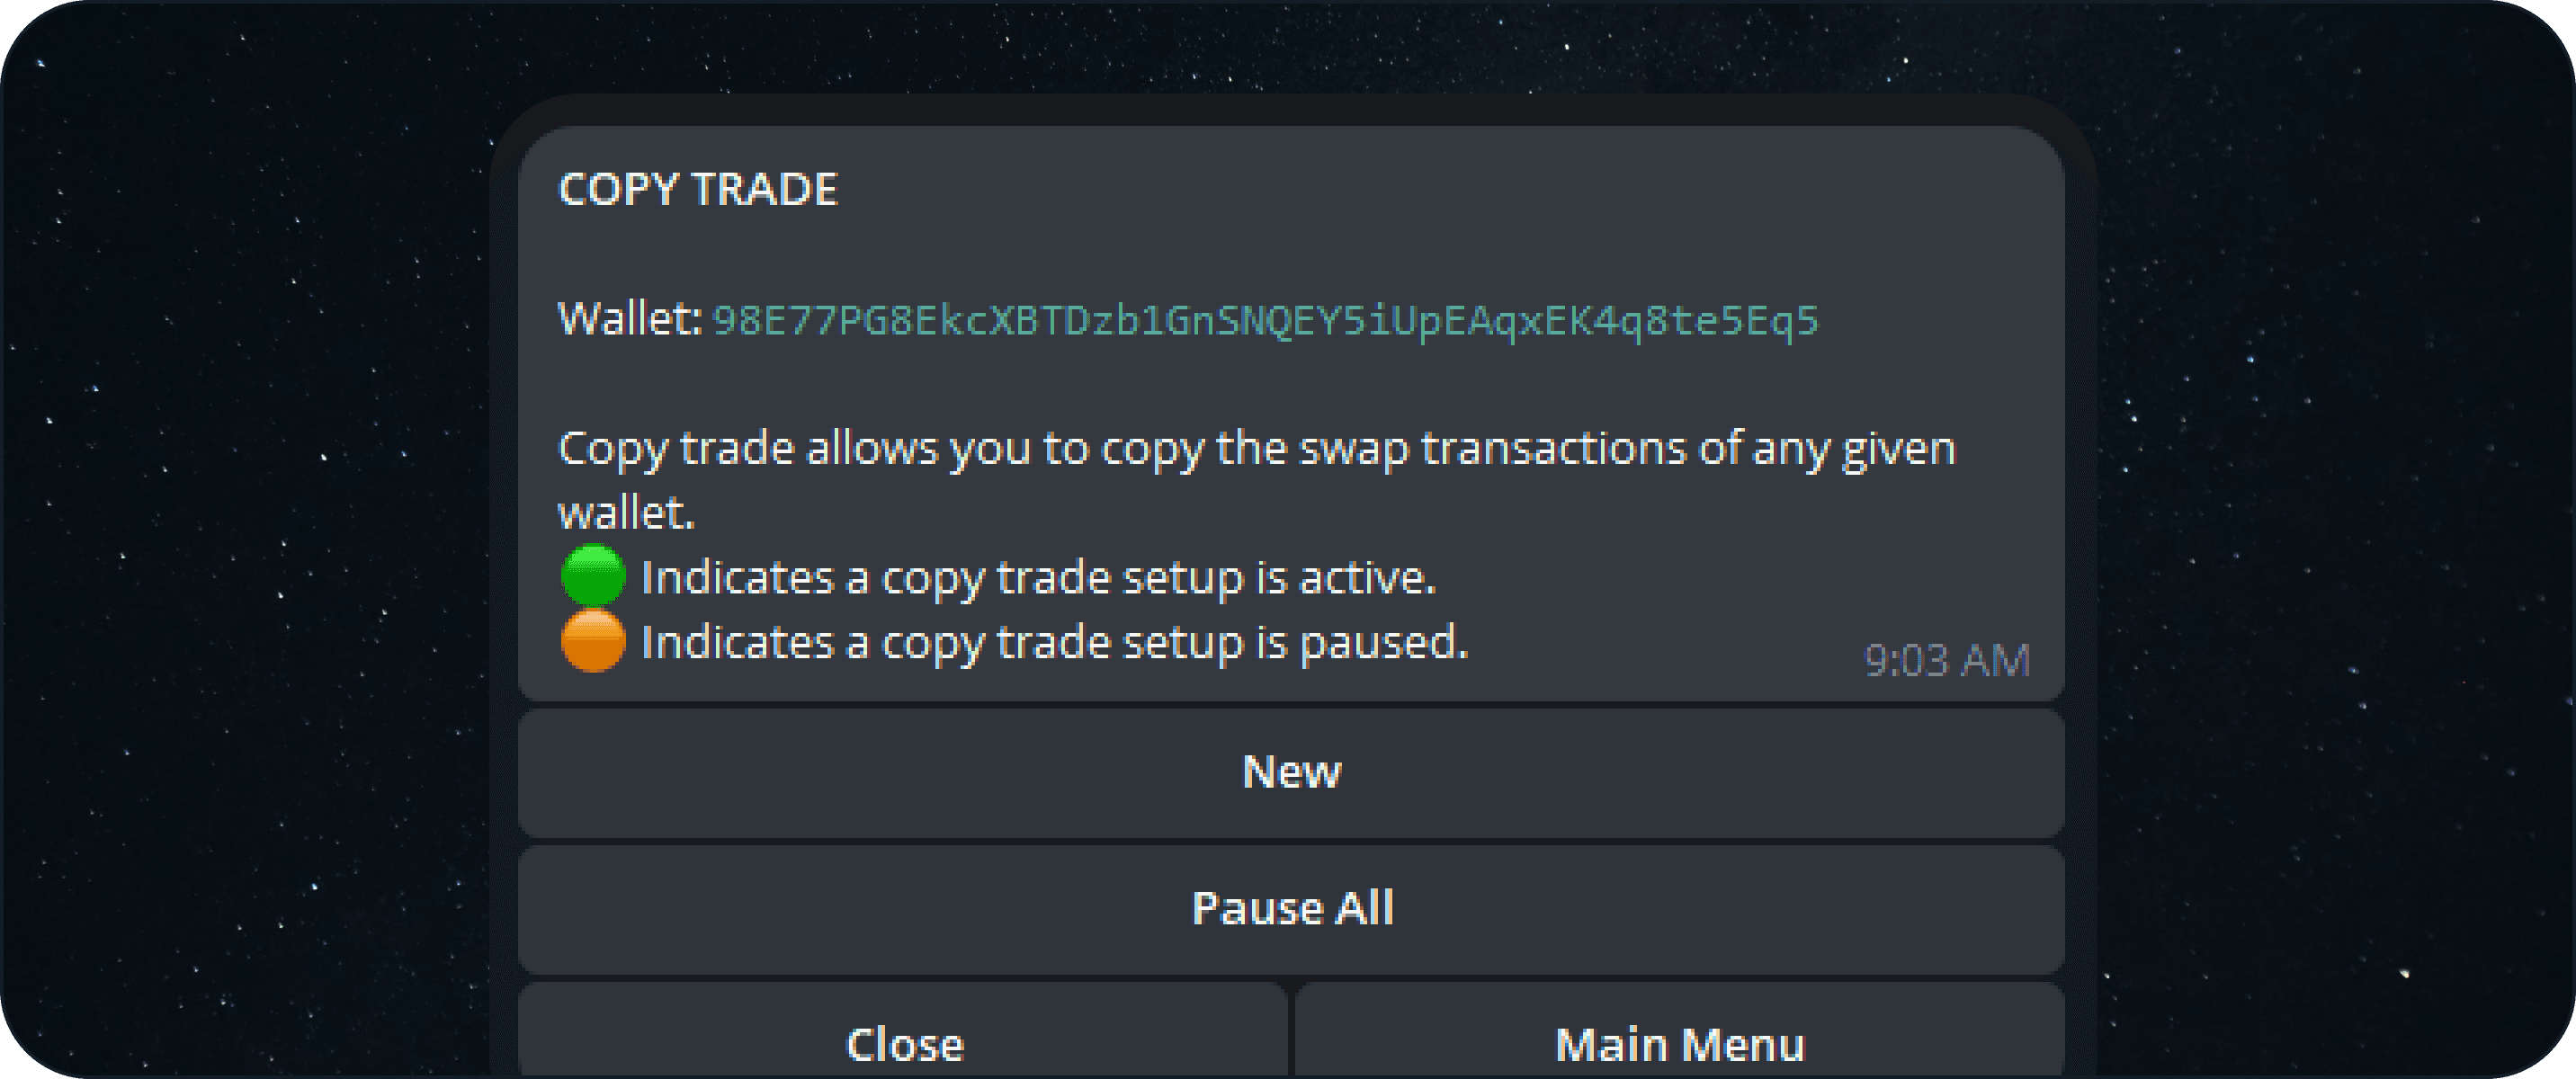Click the "setup is active" description line
This screenshot has width=2576, height=1079.
coord(1038,578)
